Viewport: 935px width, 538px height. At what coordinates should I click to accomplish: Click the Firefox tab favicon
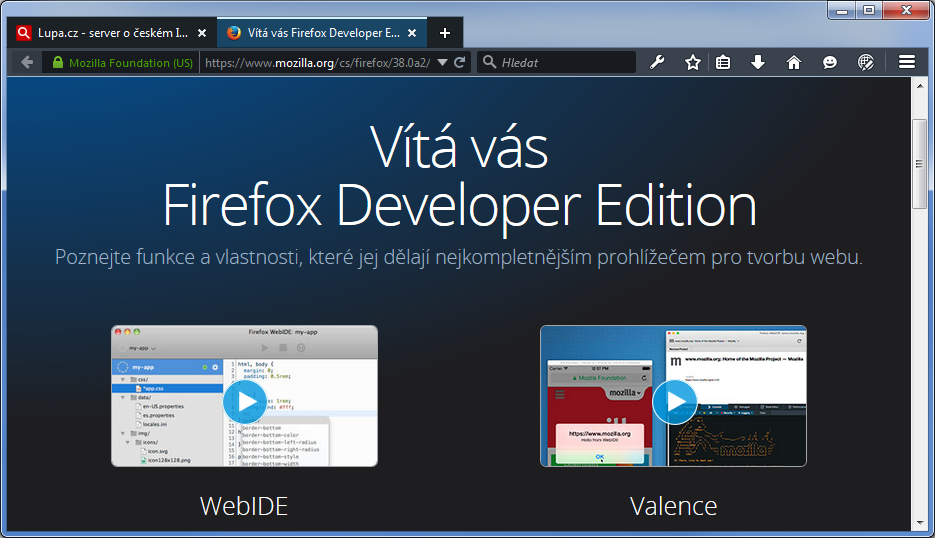coord(234,32)
